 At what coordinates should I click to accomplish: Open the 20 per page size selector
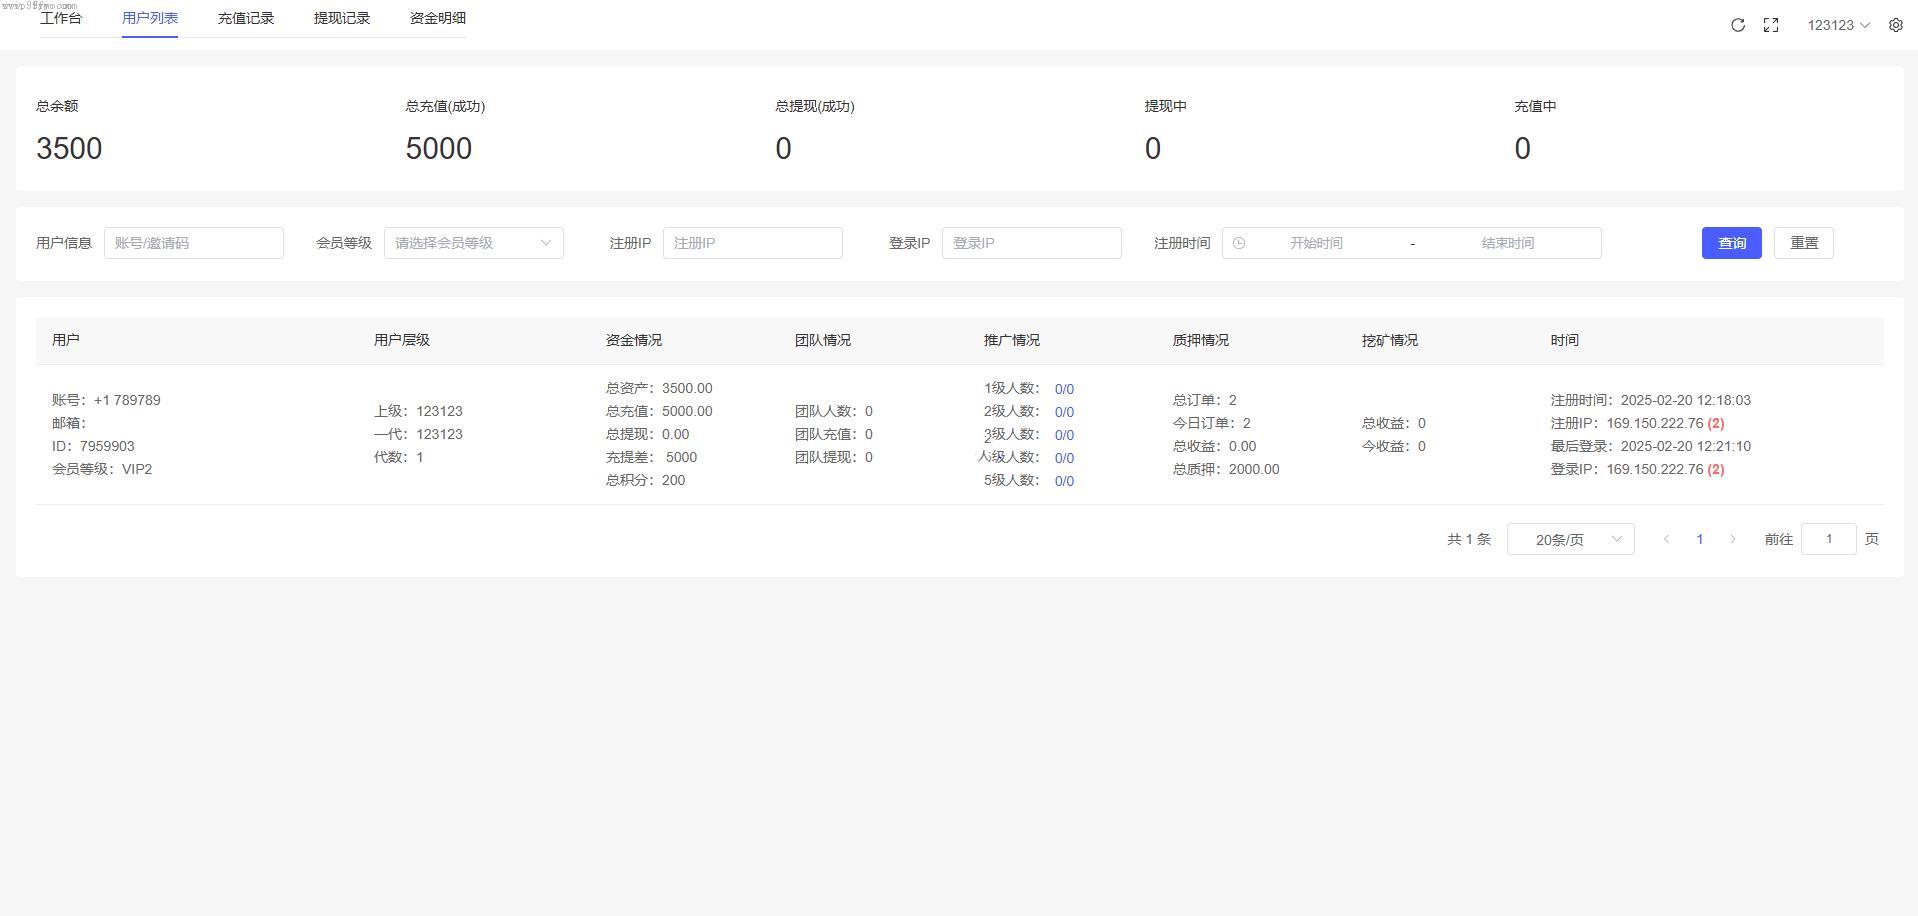click(1570, 539)
